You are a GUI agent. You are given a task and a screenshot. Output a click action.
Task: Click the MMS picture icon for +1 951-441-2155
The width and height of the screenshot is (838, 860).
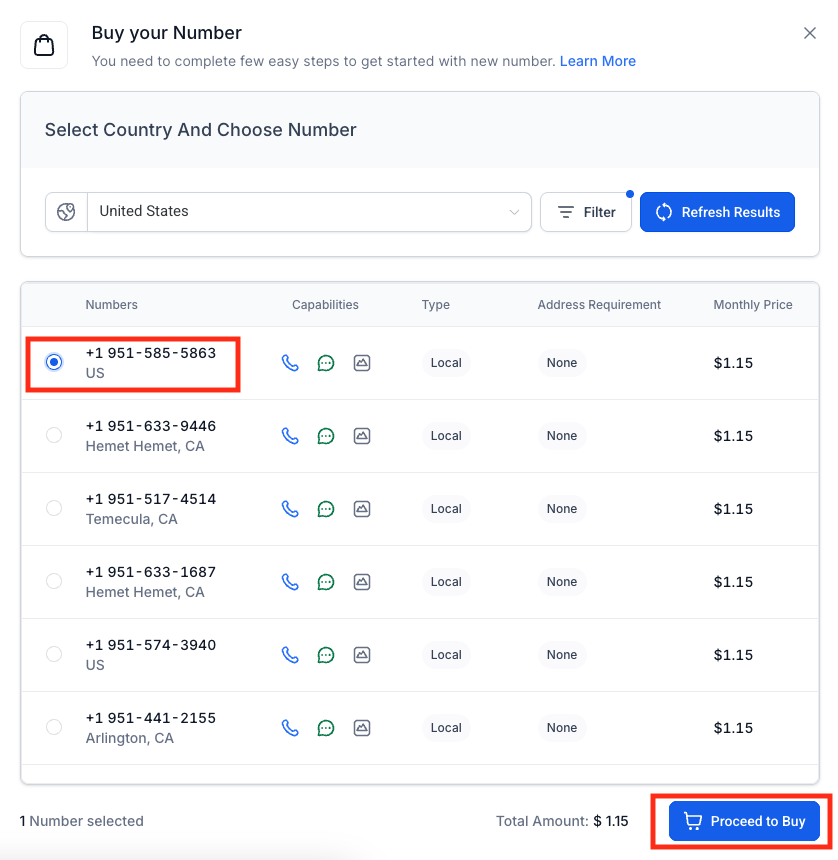click(362, 728)
